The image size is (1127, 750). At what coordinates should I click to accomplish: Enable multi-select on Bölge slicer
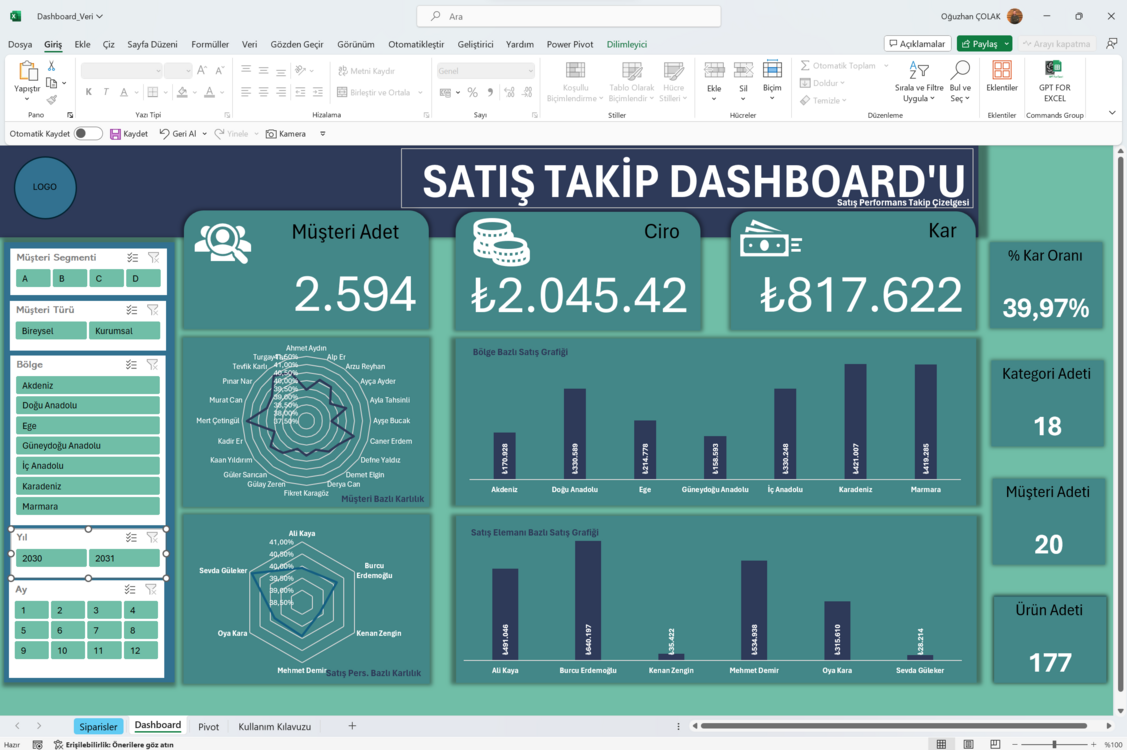click(131, 365)
